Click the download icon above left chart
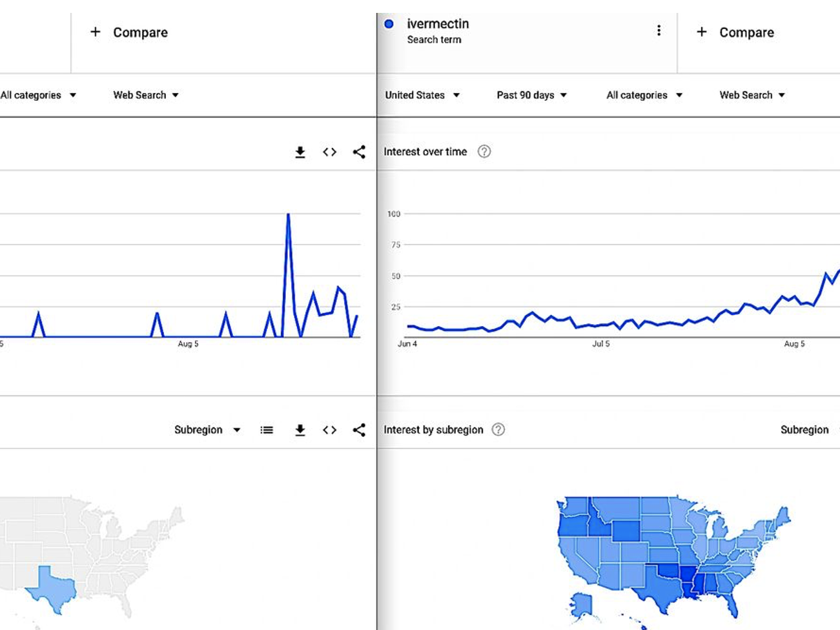Viewport: 840px width, 630px height. 300,152
